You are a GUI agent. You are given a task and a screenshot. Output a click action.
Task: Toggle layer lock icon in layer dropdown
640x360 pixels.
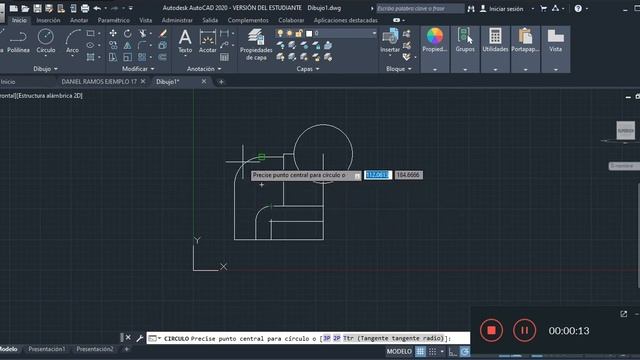[x=299, y=33]
